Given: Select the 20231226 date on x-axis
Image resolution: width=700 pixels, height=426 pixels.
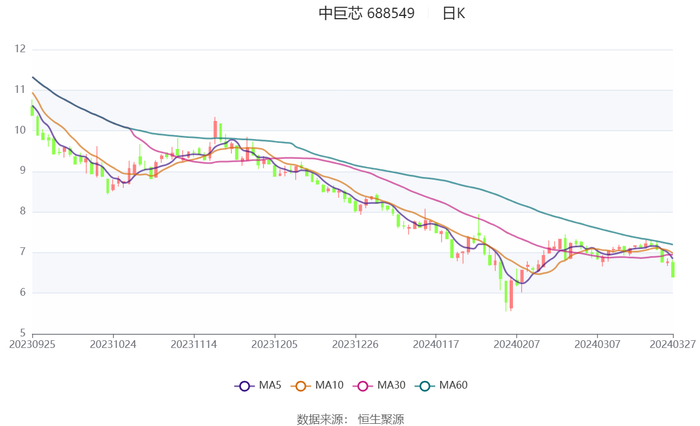Looking at the screenshot, I should click(355, 343).
